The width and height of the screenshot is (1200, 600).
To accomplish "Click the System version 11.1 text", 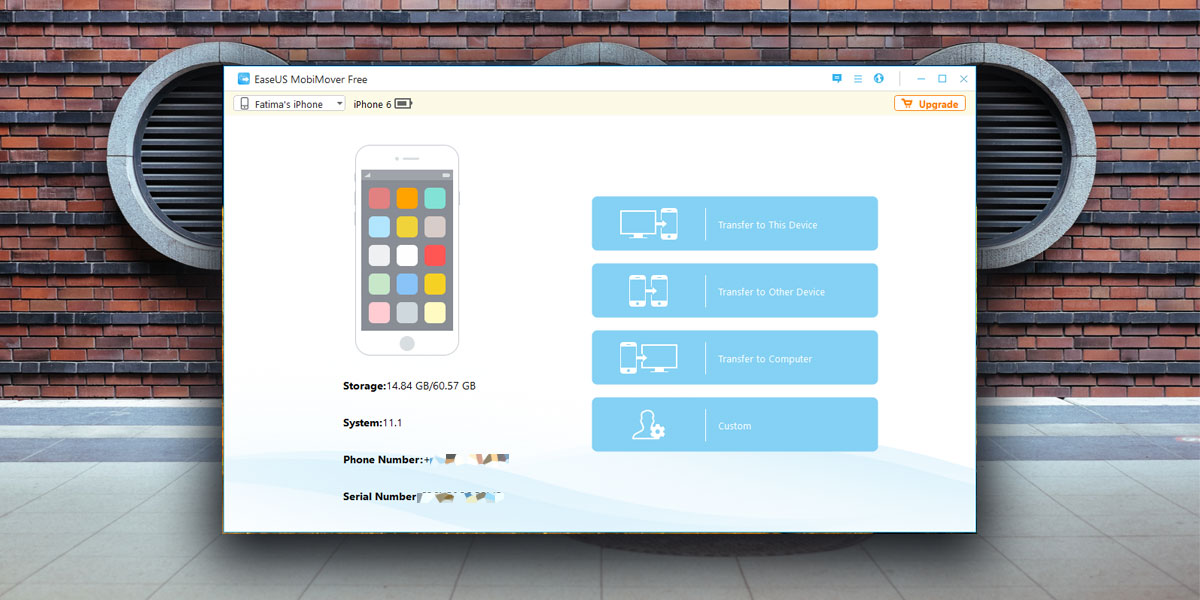I will pyautogui.click(x=392, y=423).
